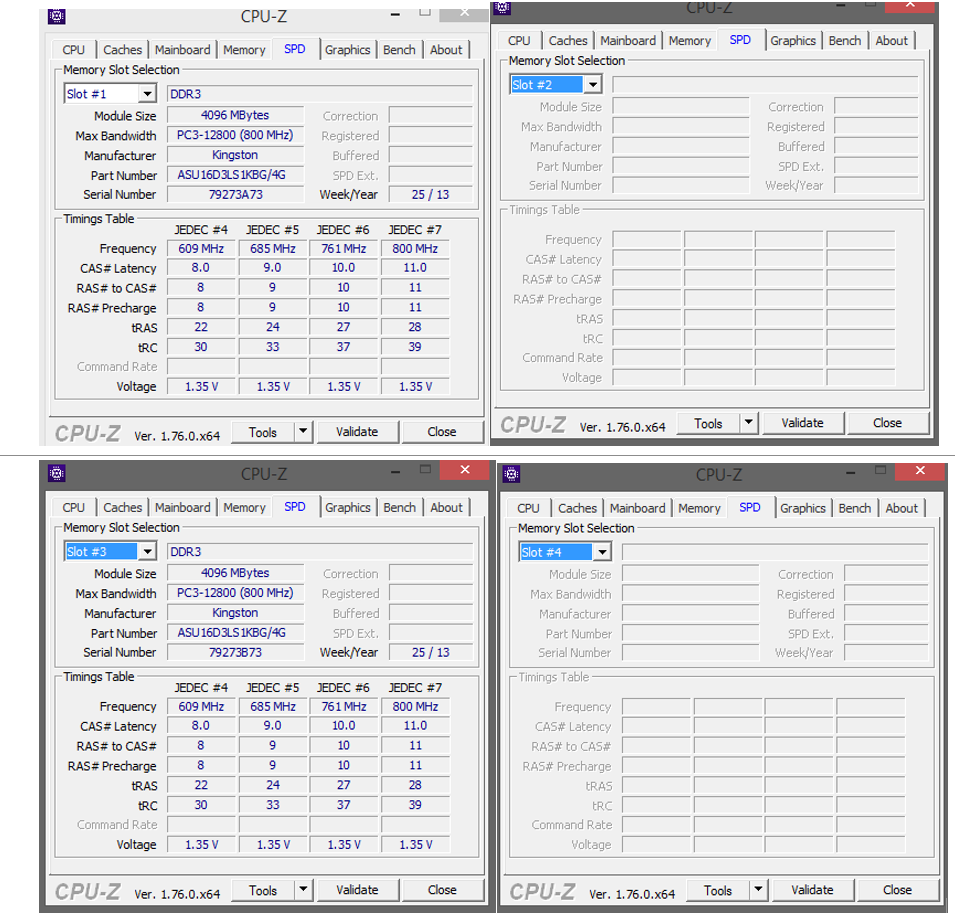Screen dimensions: 955x922
Task: Click the Tools button in the Slot #2 window
Action: tap(708, 423)
